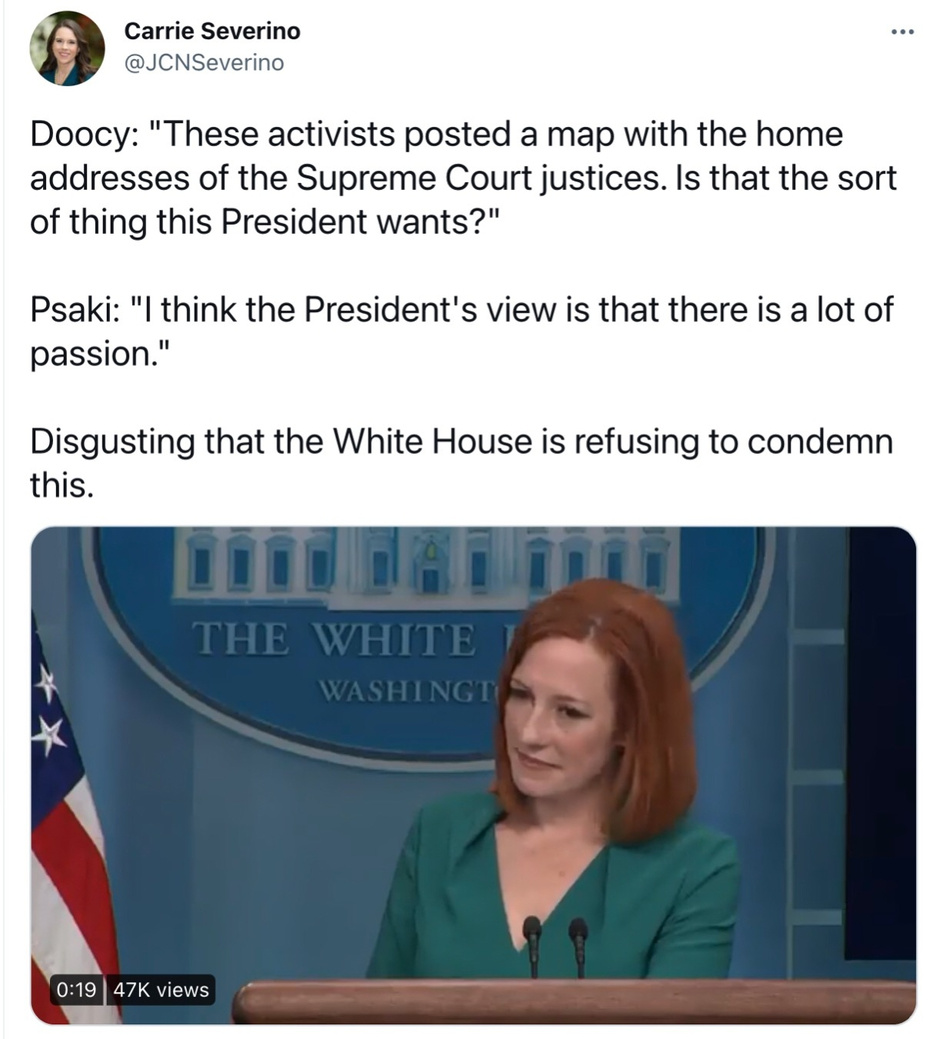Open Carrie Severino's profile avatar
Screen dimensions: 933x1039
pos(67,48)
